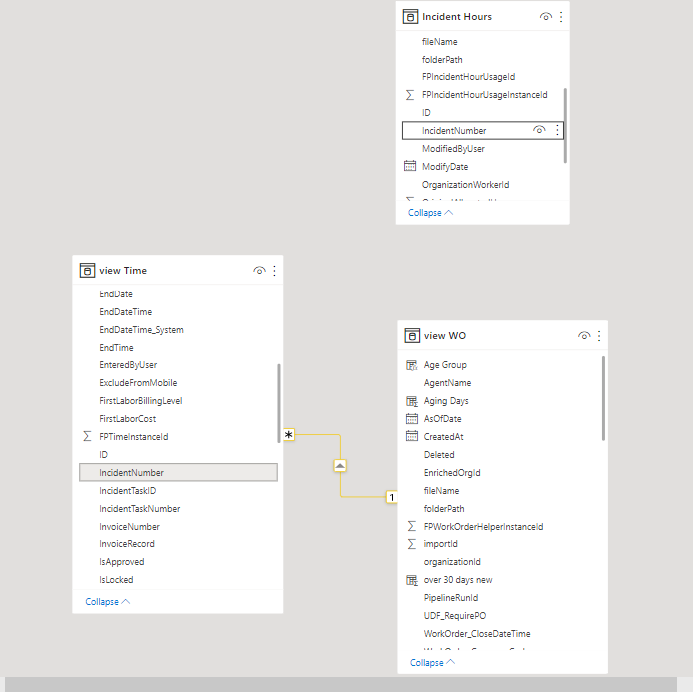Select IncidentNumber field in view Time
693x692 pixels.
pos(179,472)
